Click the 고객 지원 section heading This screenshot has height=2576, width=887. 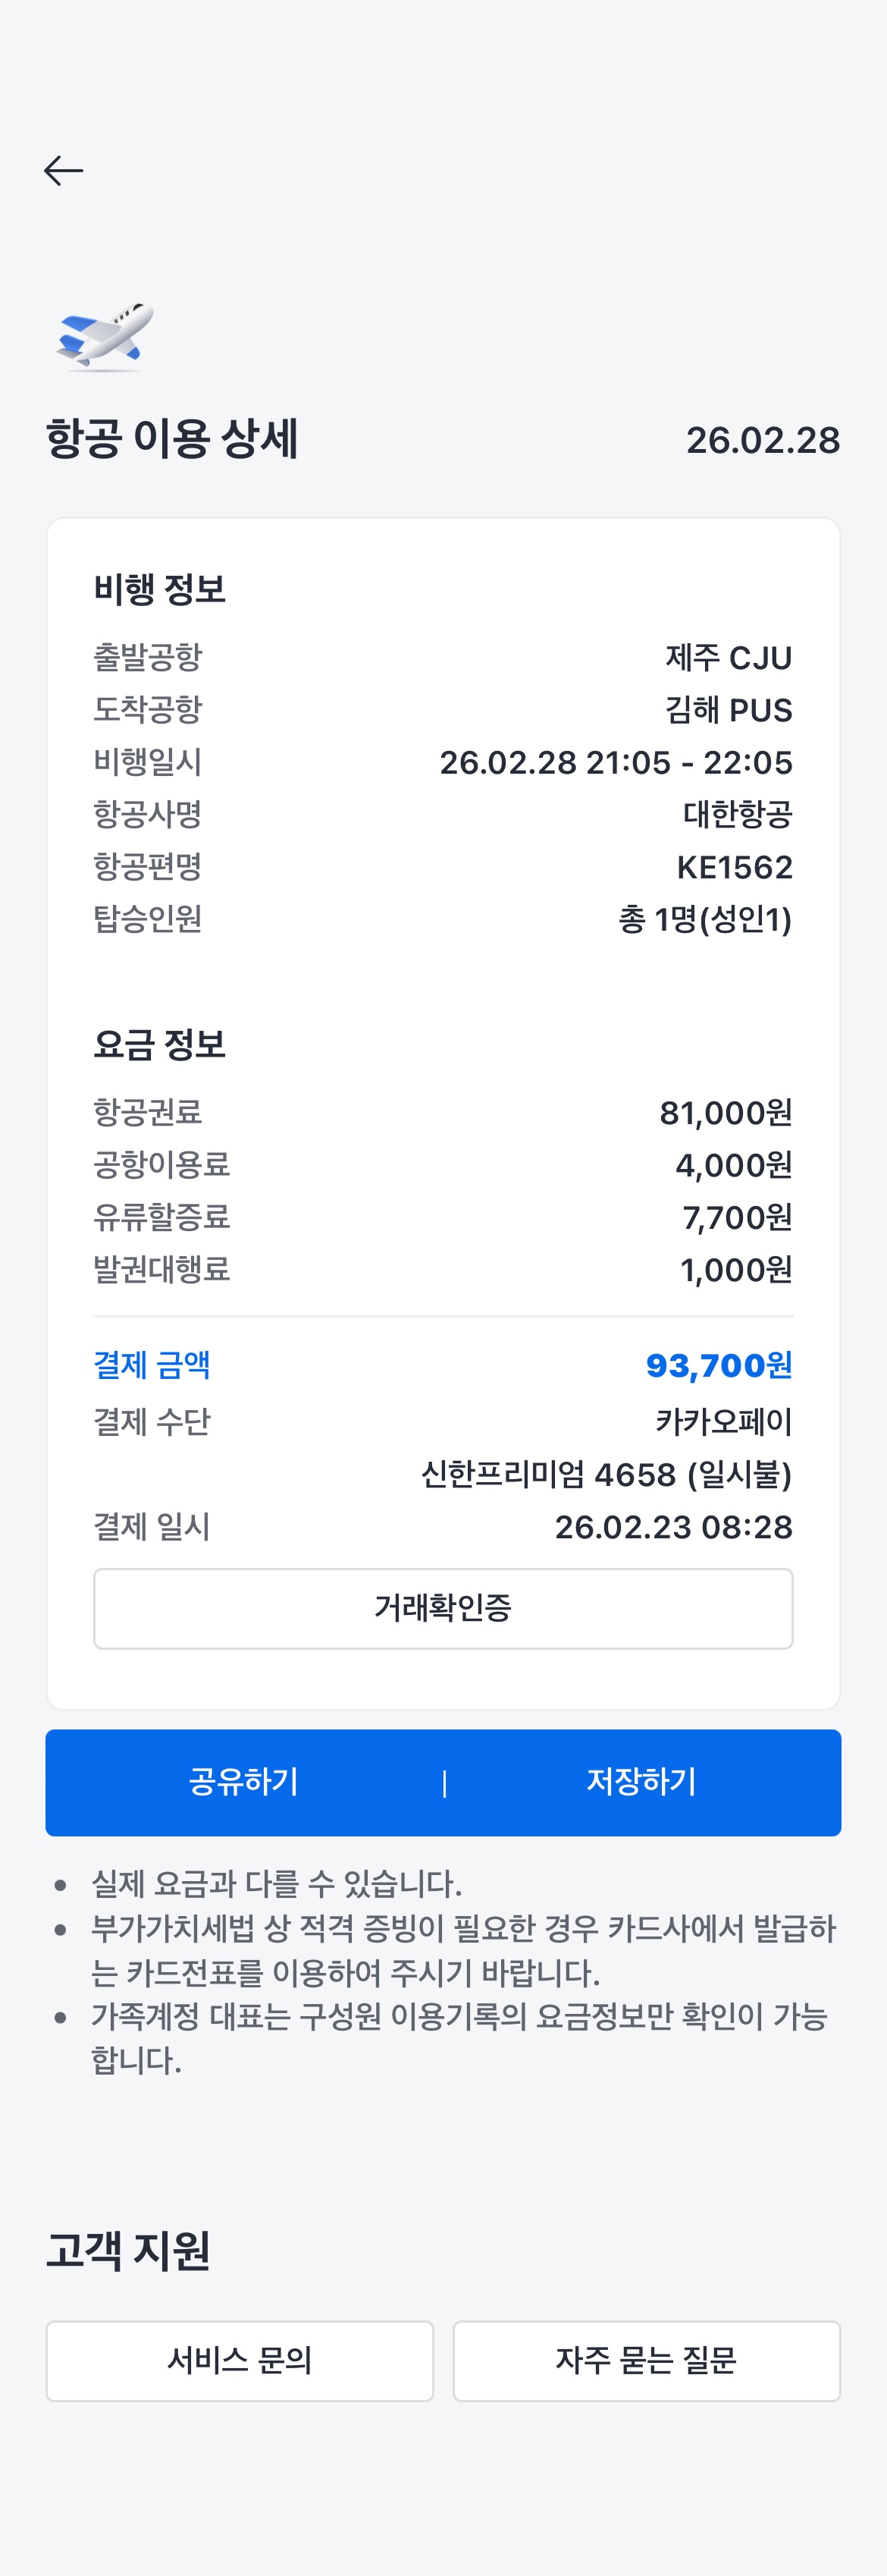tap(128, 2250)
